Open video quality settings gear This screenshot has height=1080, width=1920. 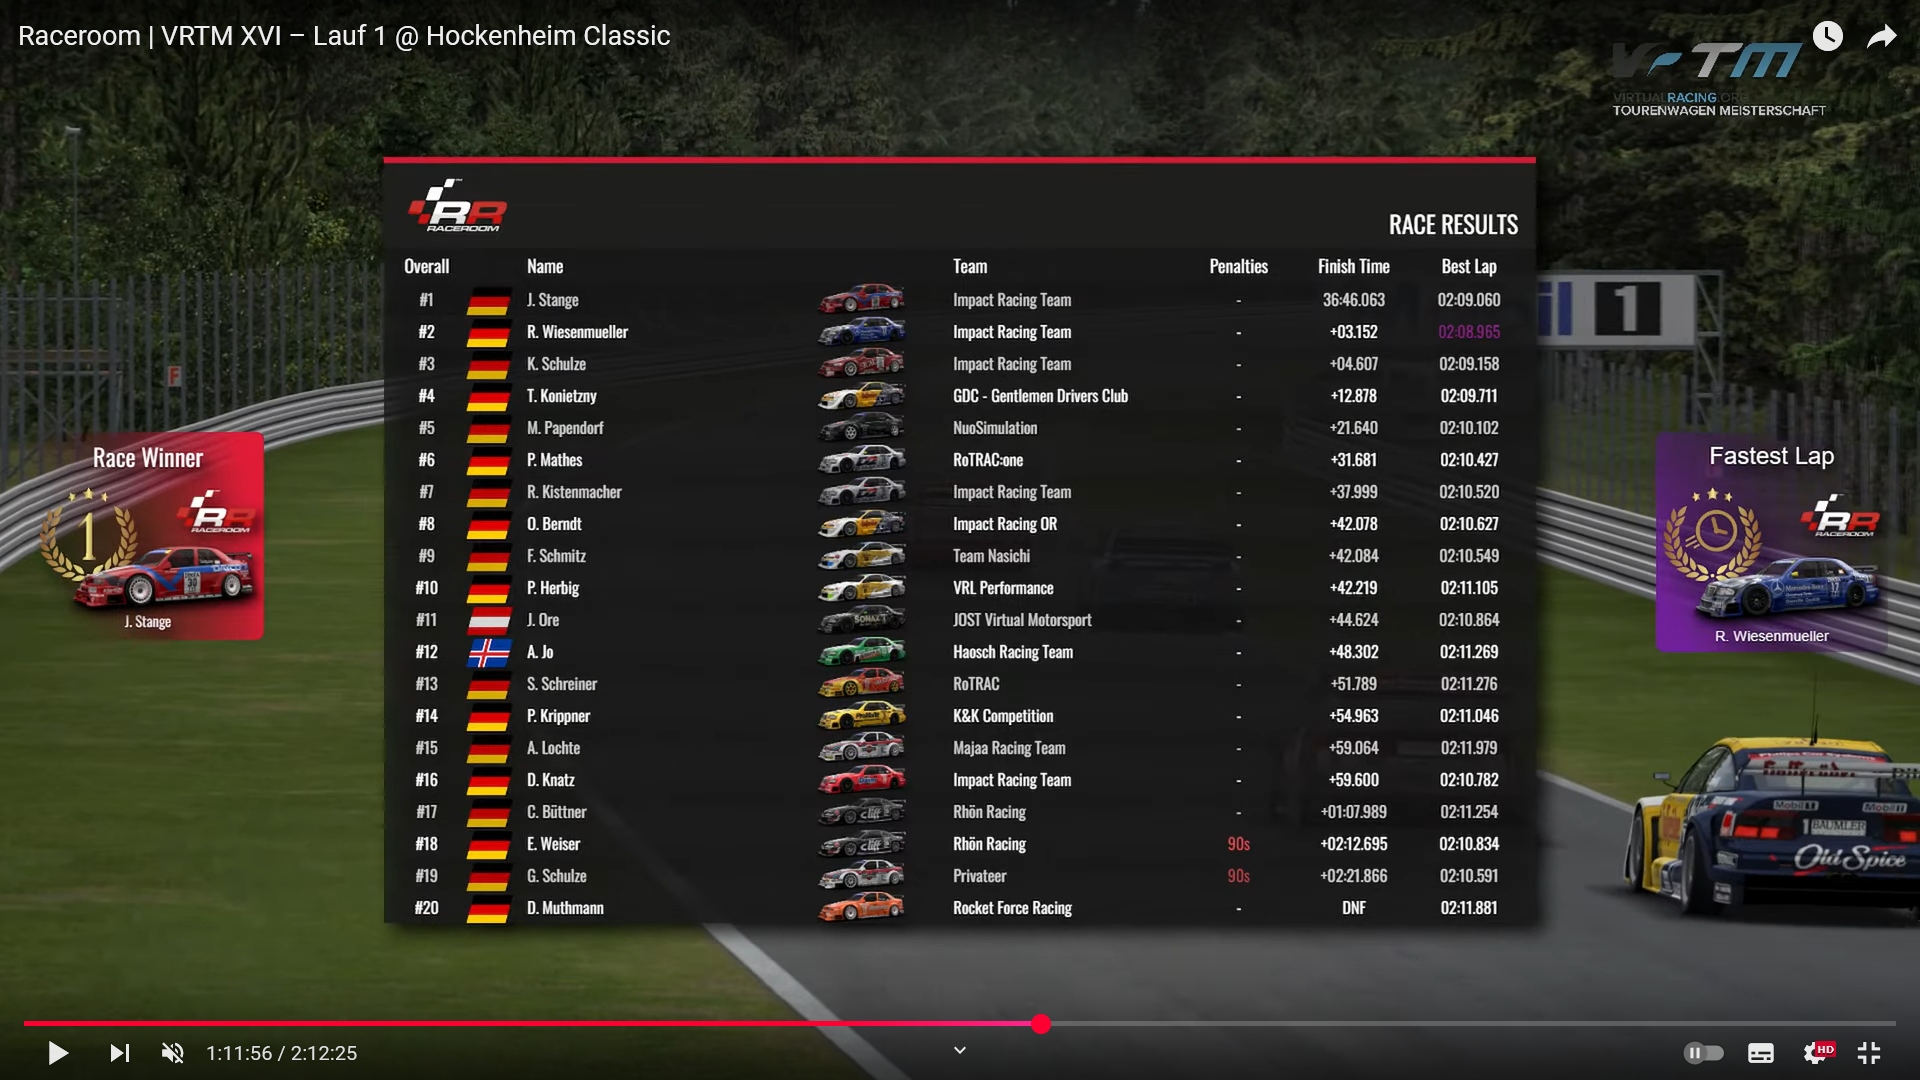pos(1815,1053)
